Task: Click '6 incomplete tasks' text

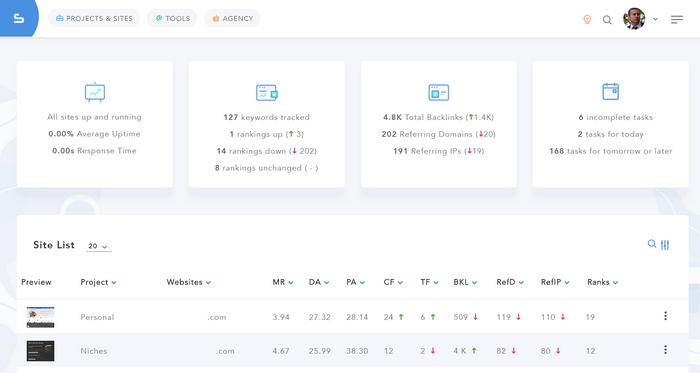Action: [x=616, y=117]
